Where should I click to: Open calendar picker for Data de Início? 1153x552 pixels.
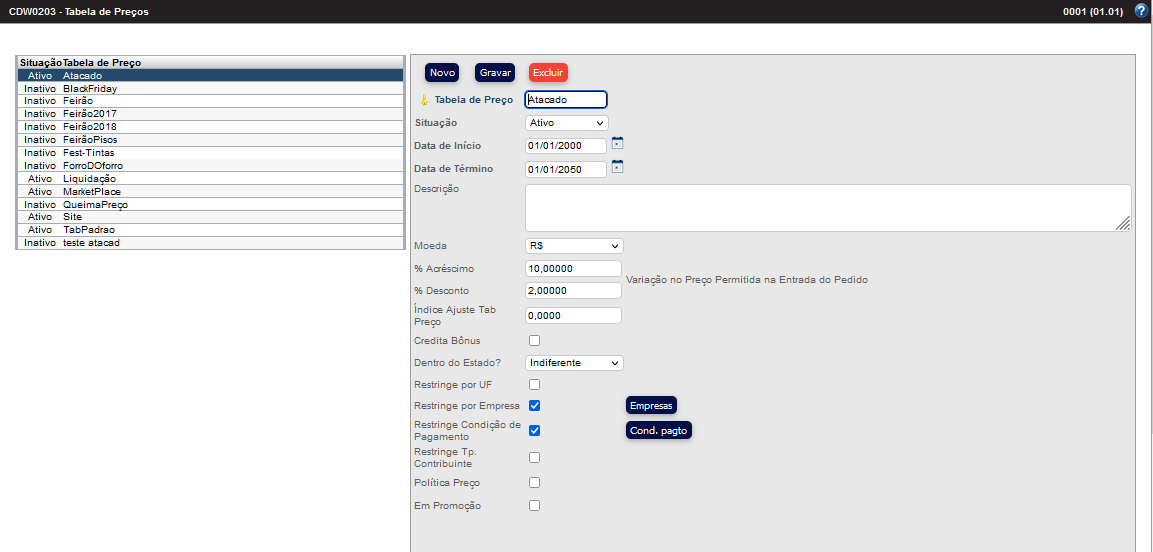(618, 143)
